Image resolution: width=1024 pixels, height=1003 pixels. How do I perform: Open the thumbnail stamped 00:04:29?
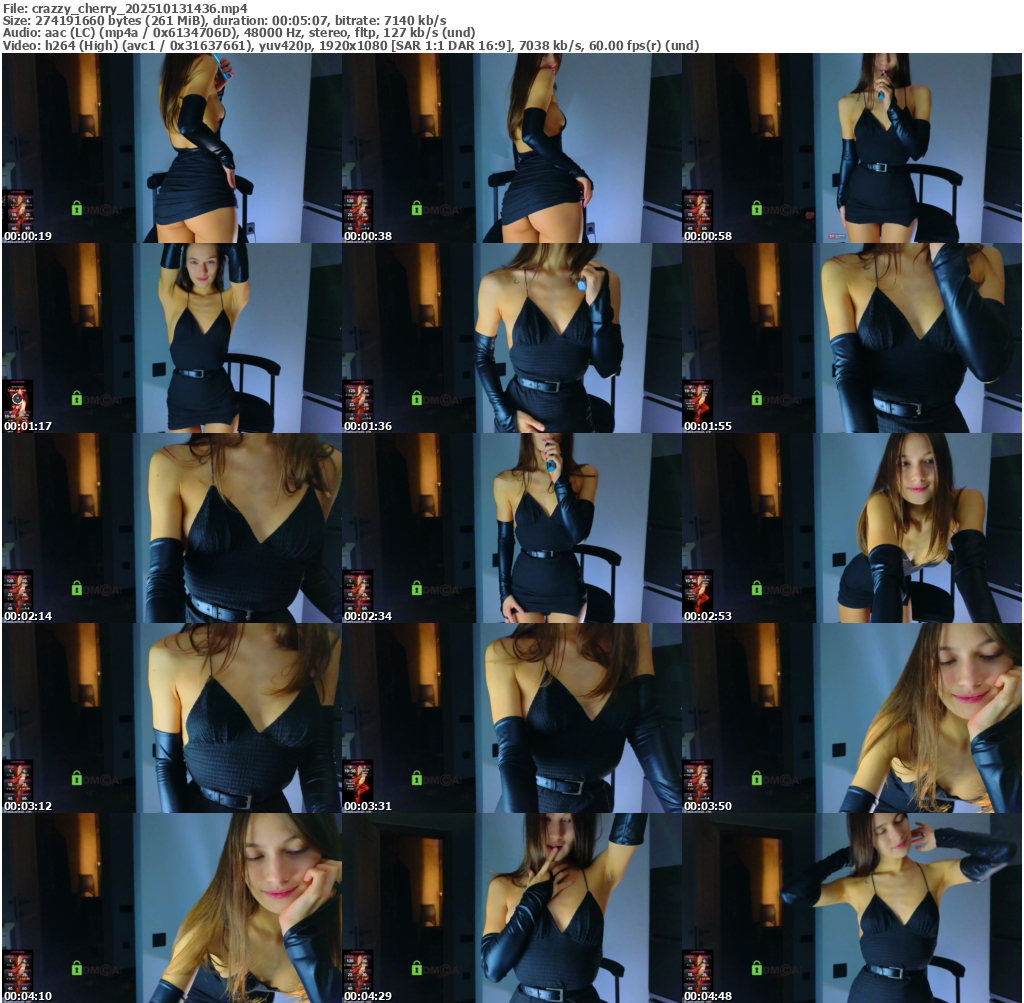click(511, 907)
